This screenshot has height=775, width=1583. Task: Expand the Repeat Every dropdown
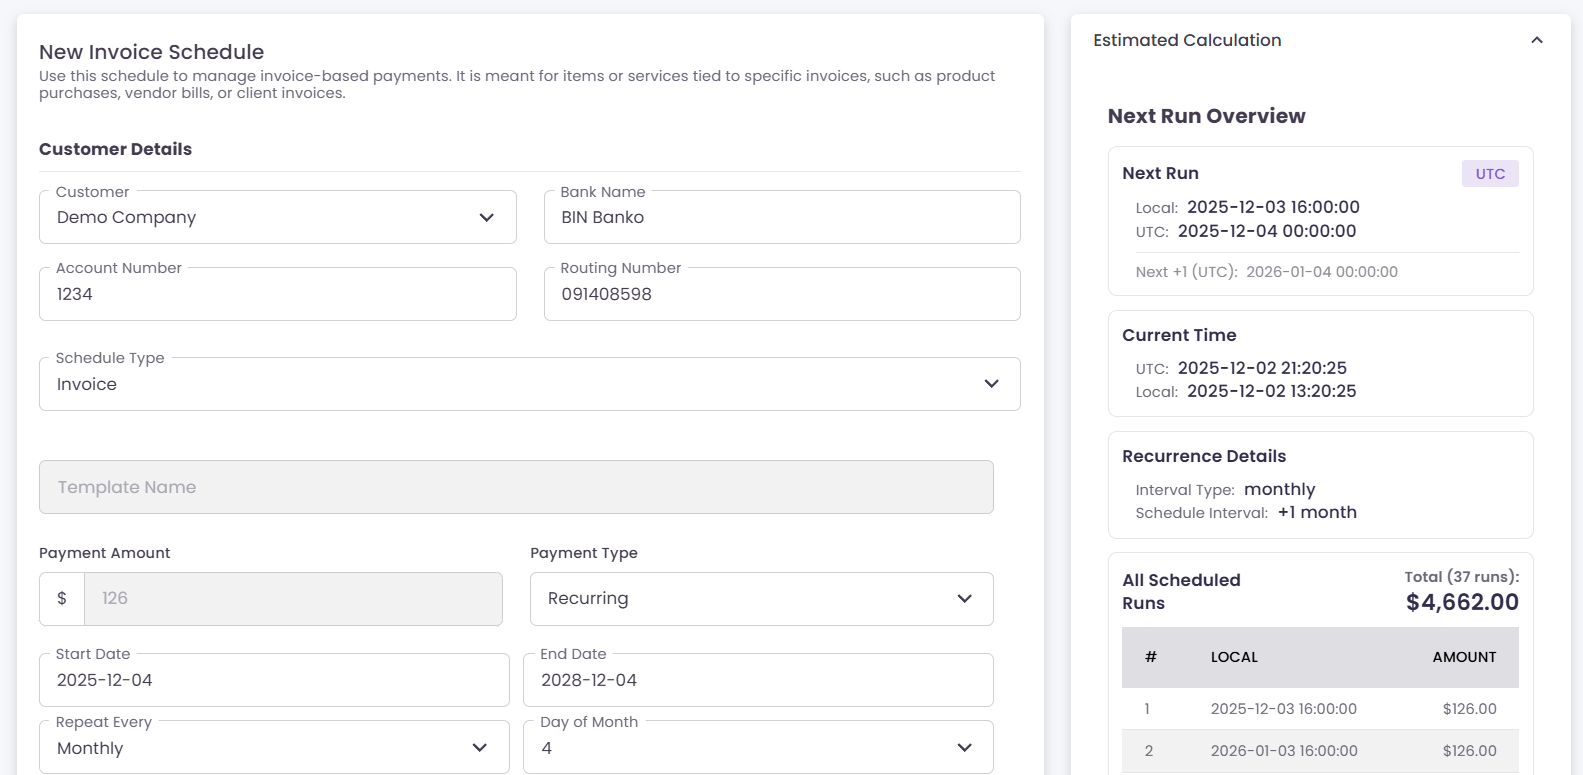pos(274,748)
